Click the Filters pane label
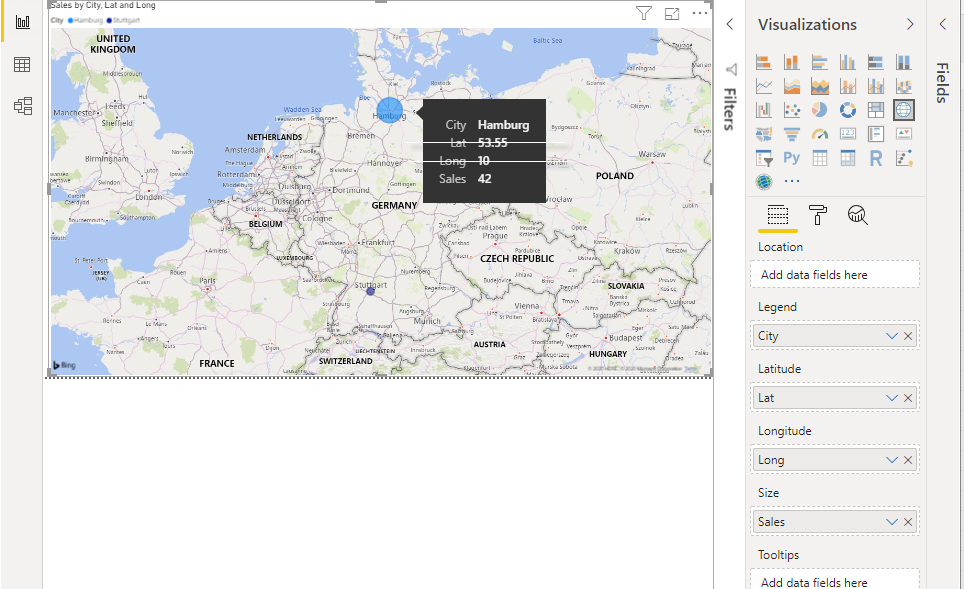This screenshot has height=589, width=964. point(730,109)
